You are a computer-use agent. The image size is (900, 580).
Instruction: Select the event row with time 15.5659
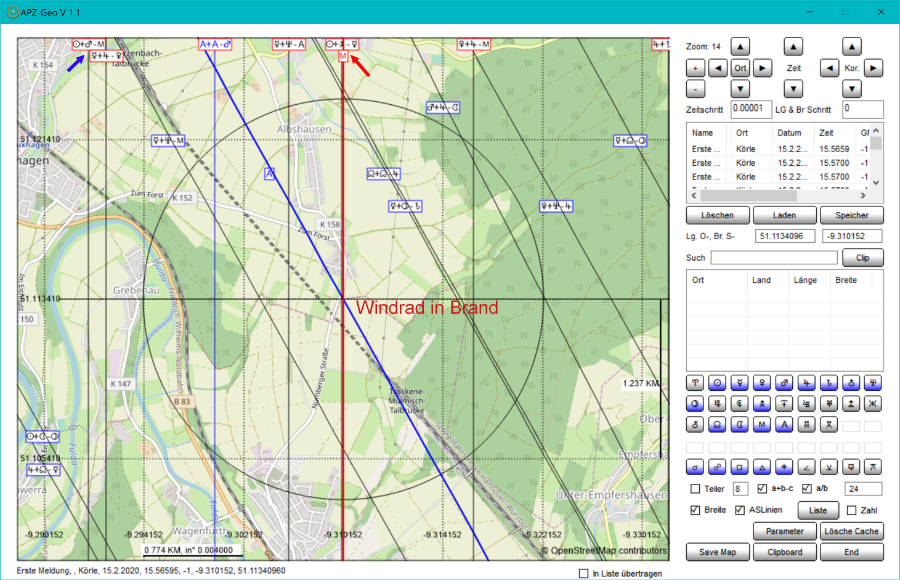tap(778, 149)
